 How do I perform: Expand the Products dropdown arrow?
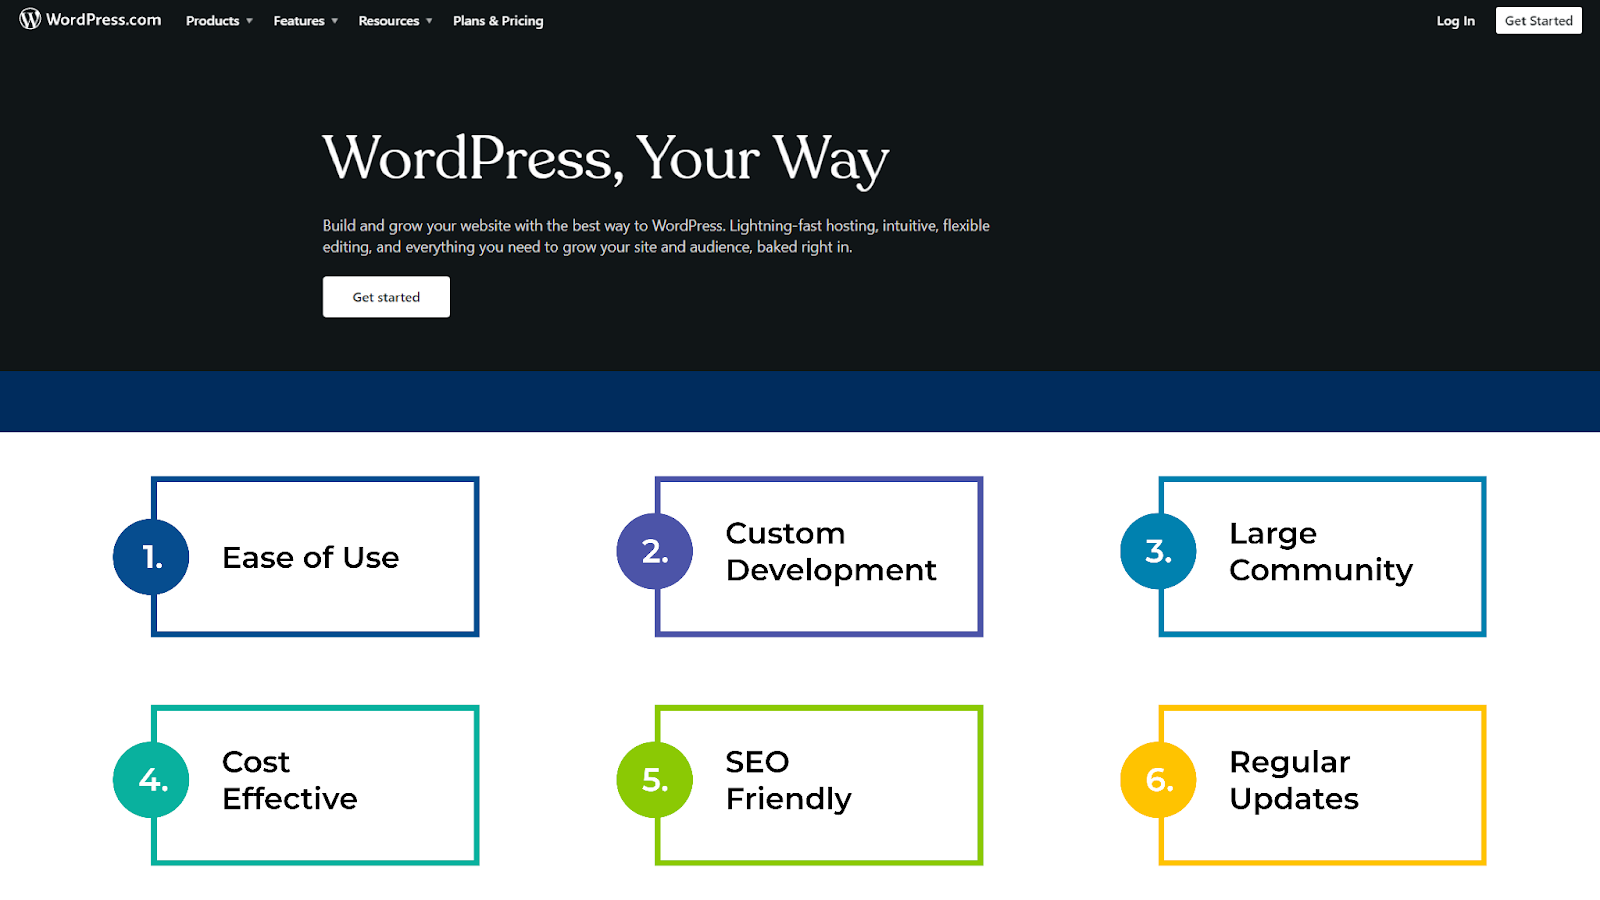(249, 21)
